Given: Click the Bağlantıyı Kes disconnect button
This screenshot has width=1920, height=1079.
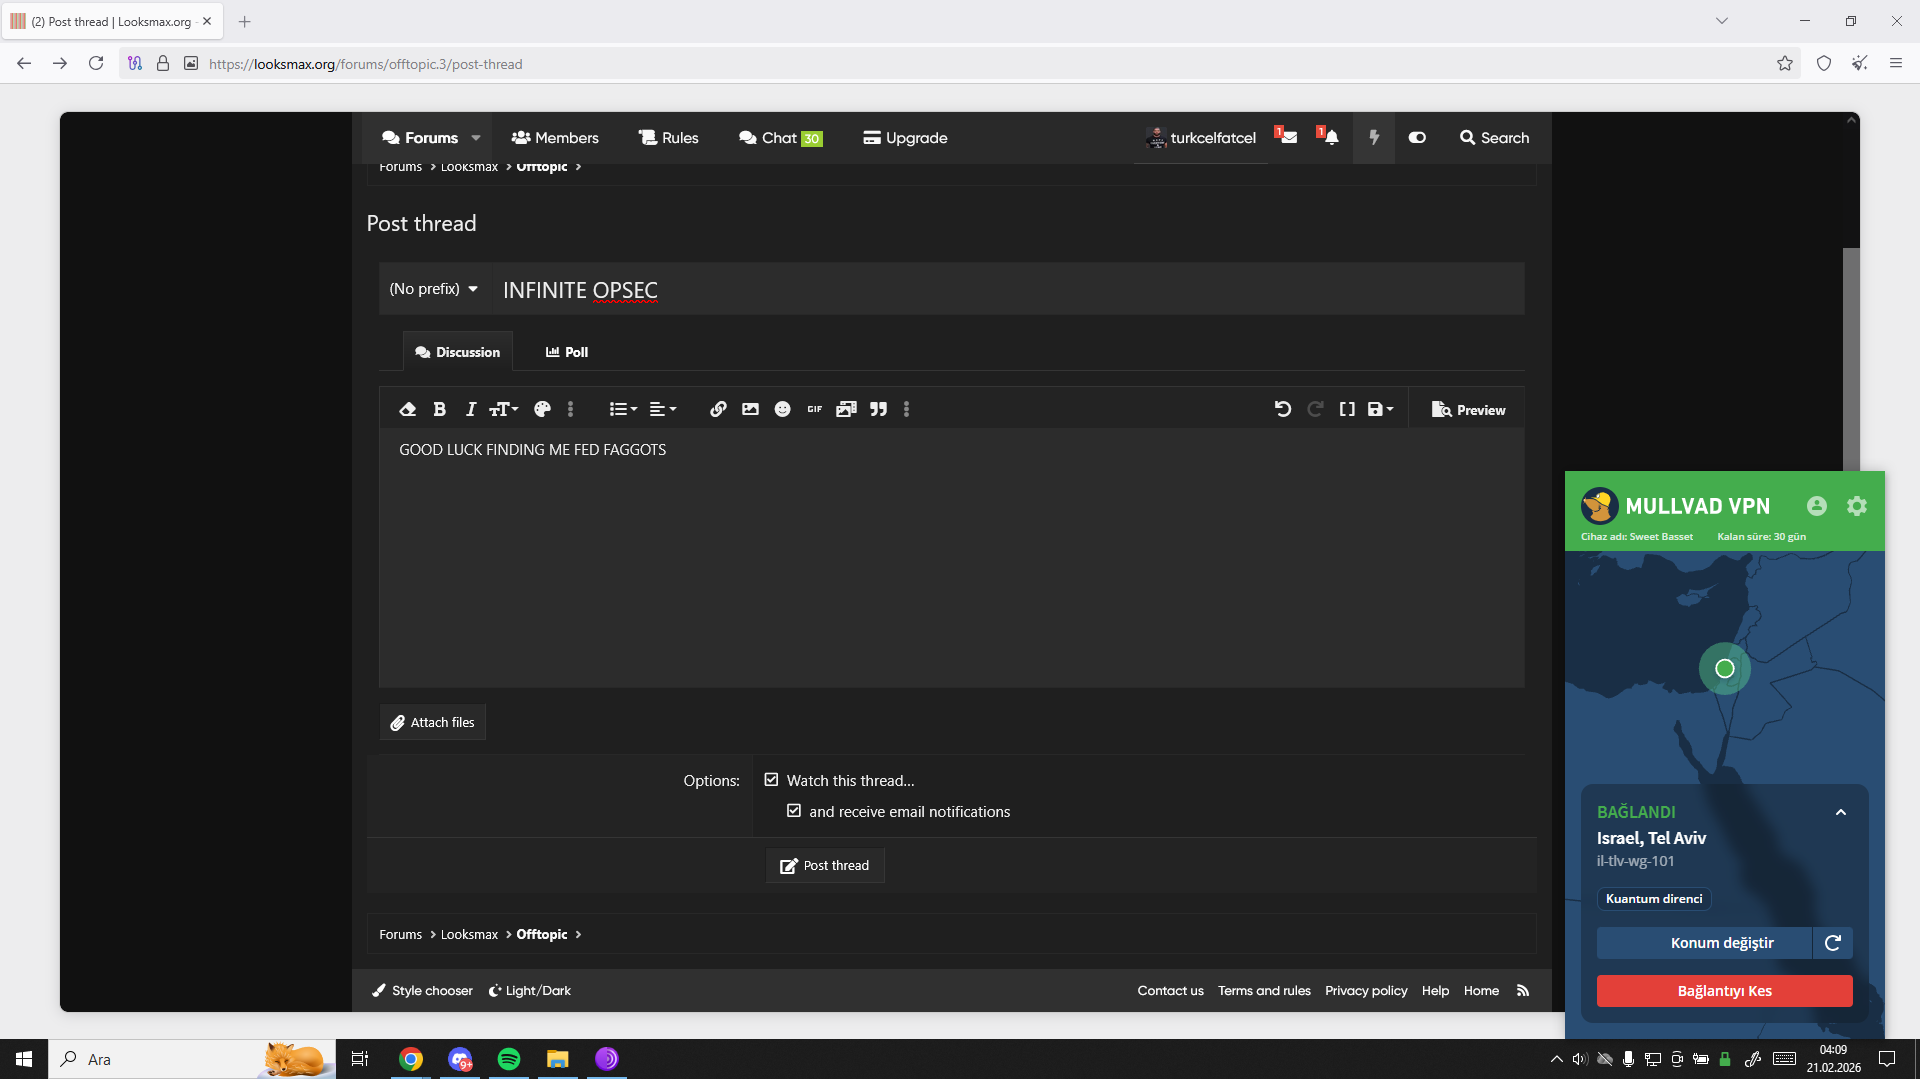Looking at the screenshot, I should [x=1724, y=991].
